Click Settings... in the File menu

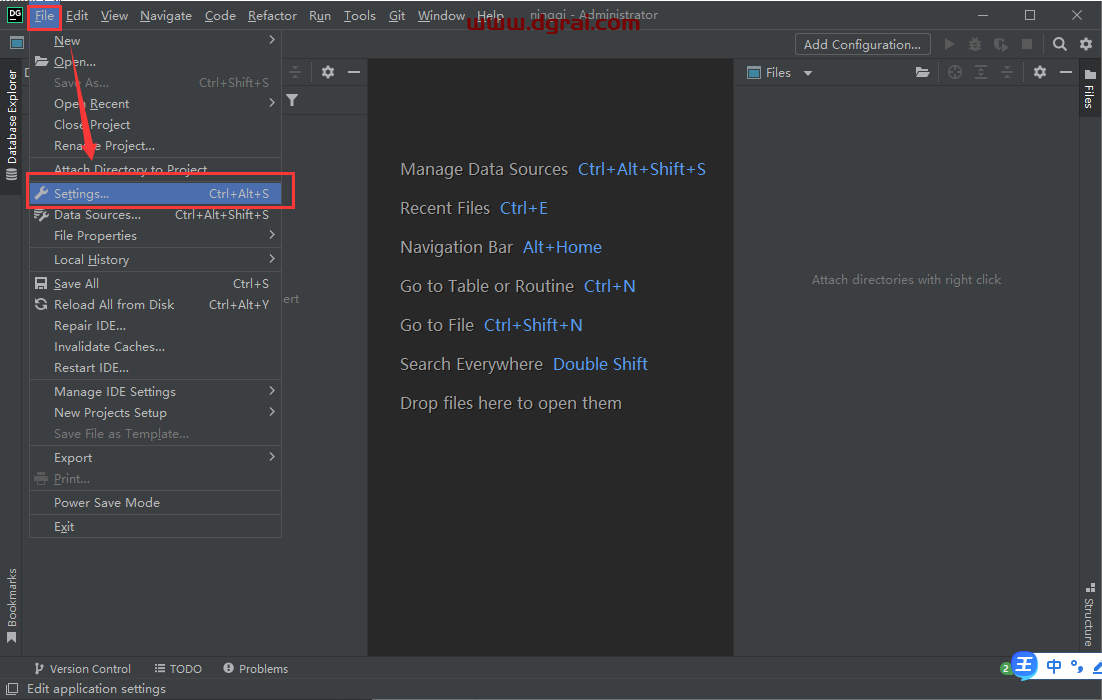pyautogui.click(x=155, y=193)
